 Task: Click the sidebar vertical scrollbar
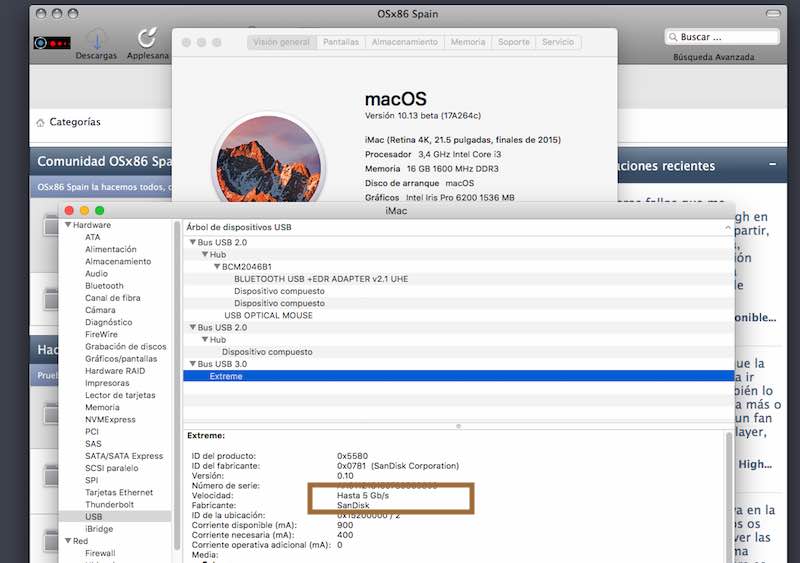pyautogui.click(x=177, y=385)
